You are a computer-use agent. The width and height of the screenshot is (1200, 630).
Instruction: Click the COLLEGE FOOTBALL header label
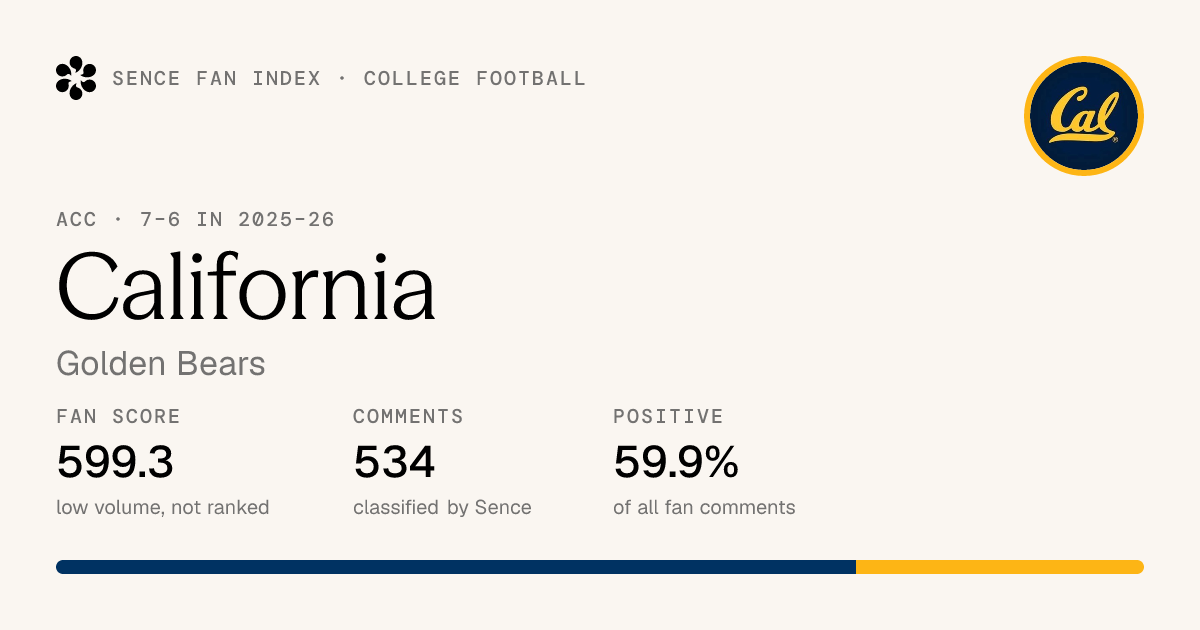[x=475, y=78]
